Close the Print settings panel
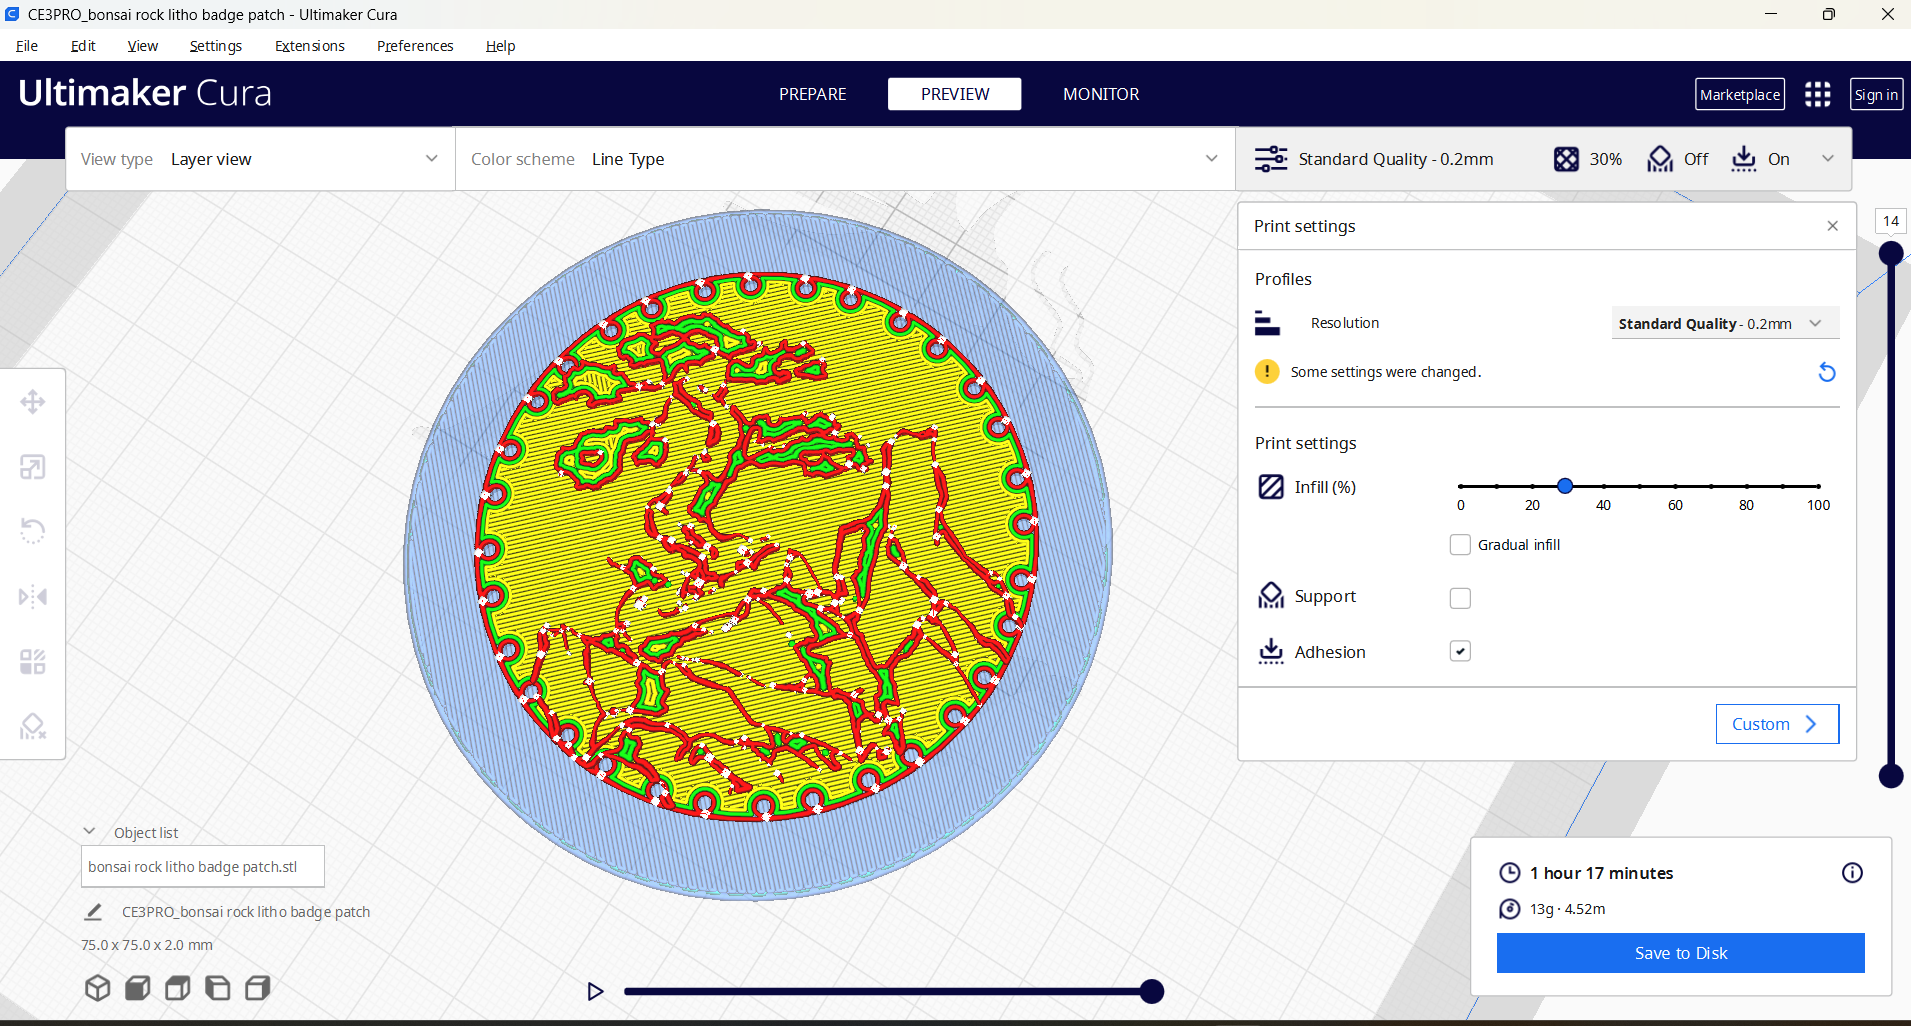This screenshot has height=1026, width=1911. [1832, 226]
